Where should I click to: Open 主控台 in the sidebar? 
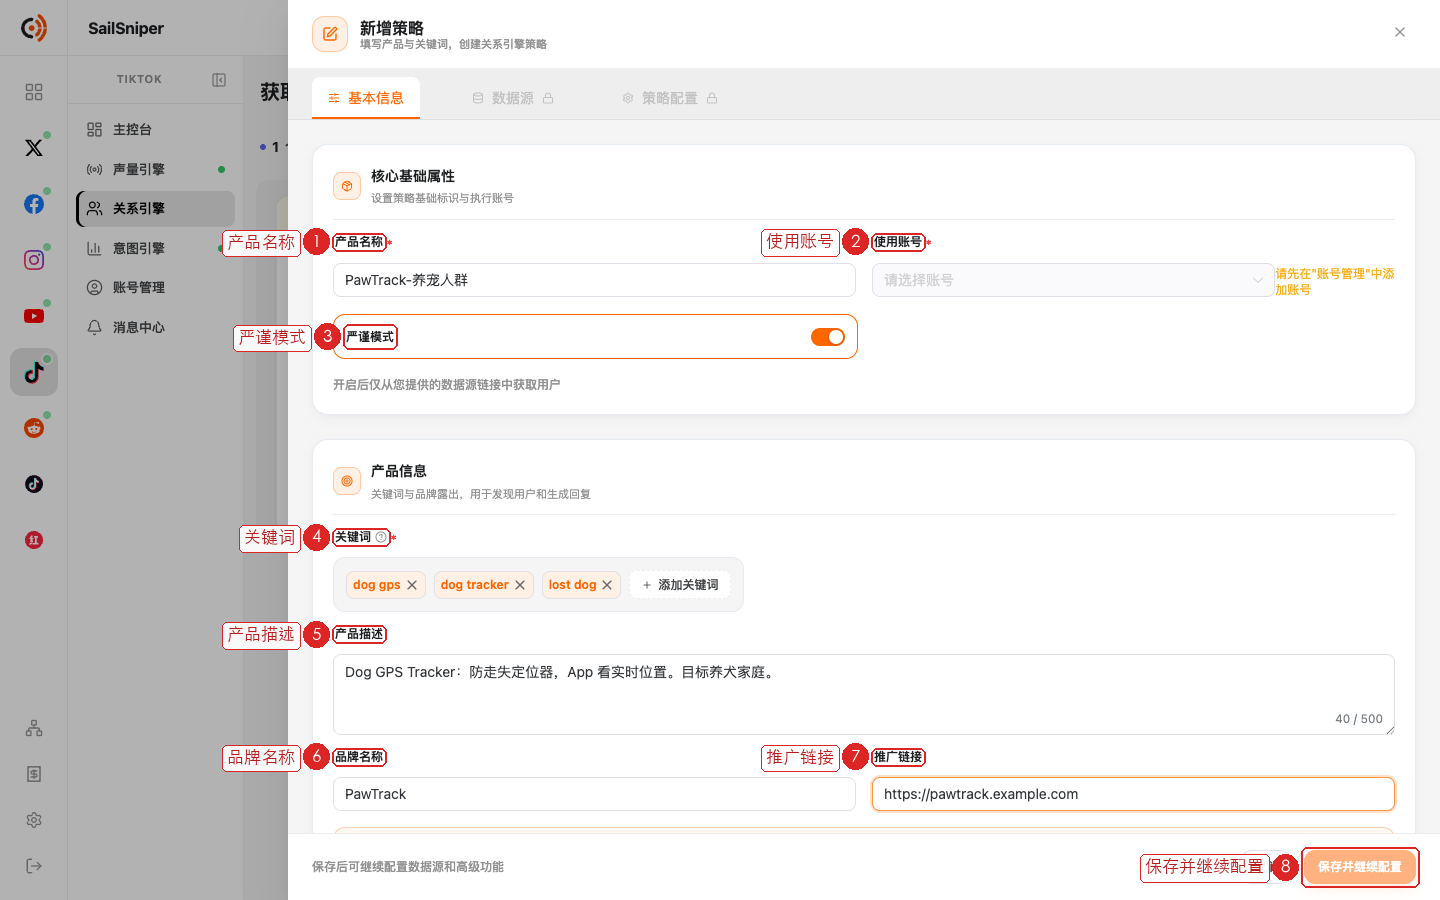pyautogui.click(x=156, y=130)
